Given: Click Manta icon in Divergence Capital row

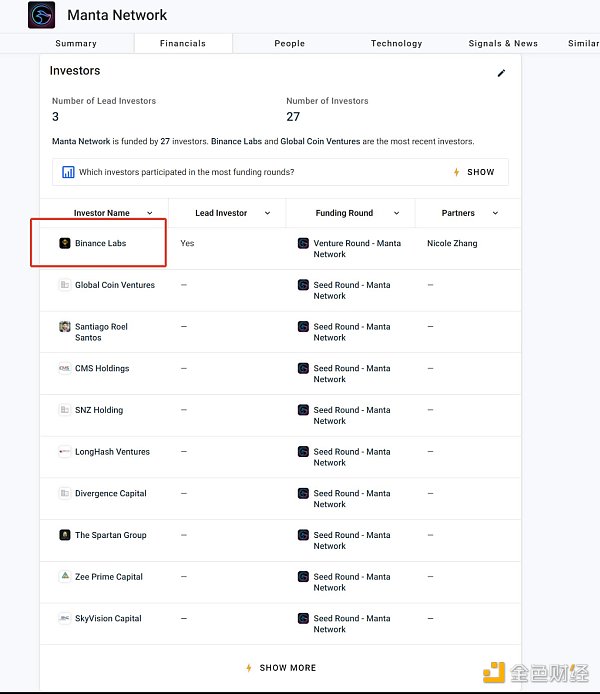Looking at the screenshot, I should tap(303, 493).
